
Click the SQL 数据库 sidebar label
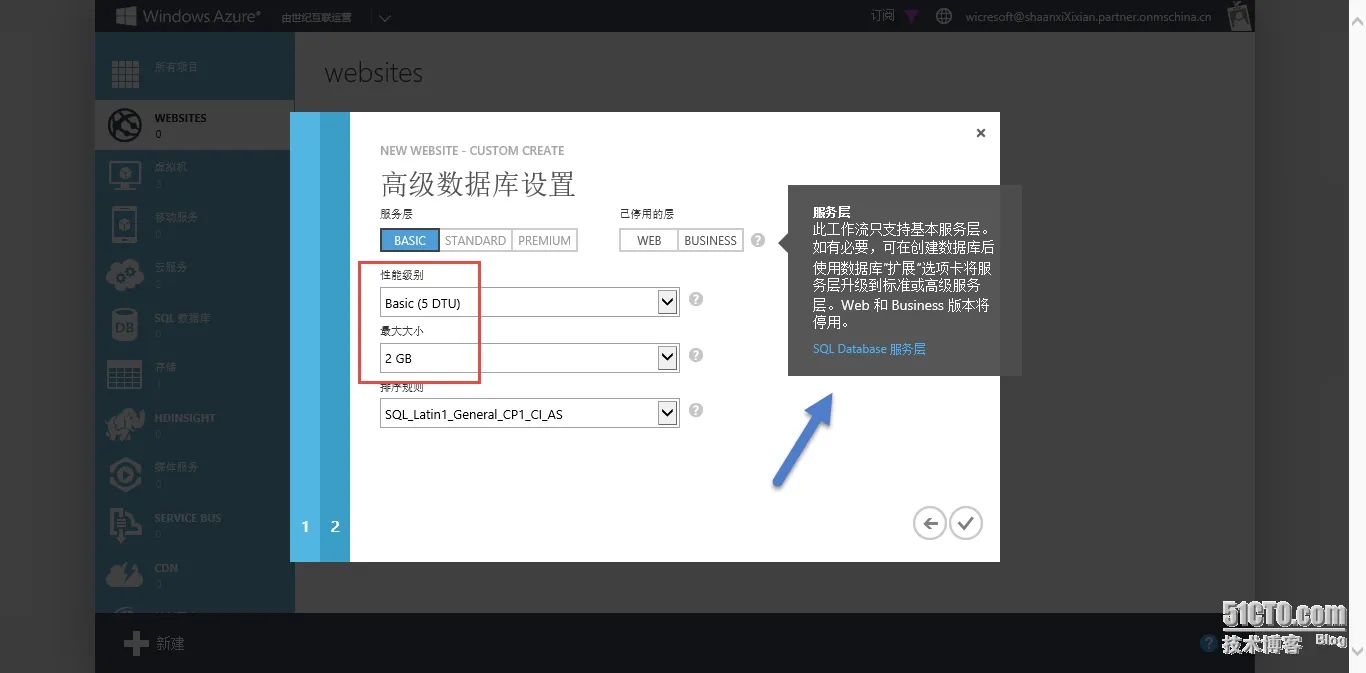pyautogui.click(x=182, y=318)
